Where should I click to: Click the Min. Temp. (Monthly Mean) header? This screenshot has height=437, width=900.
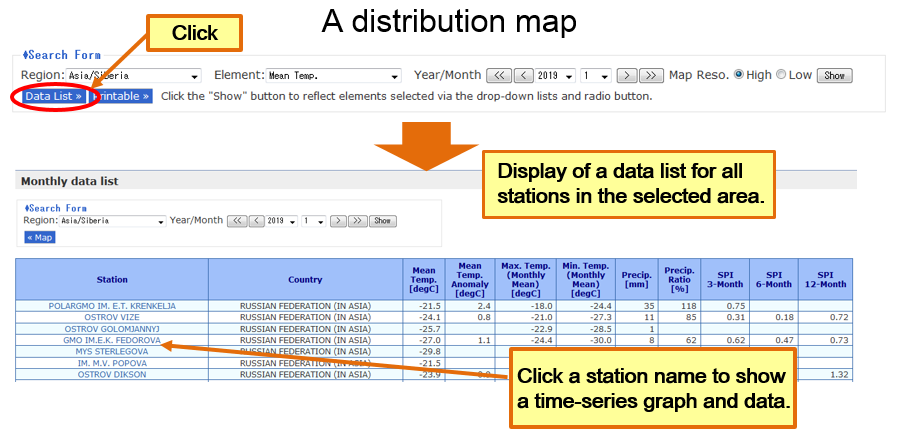(x=586, y=280)
